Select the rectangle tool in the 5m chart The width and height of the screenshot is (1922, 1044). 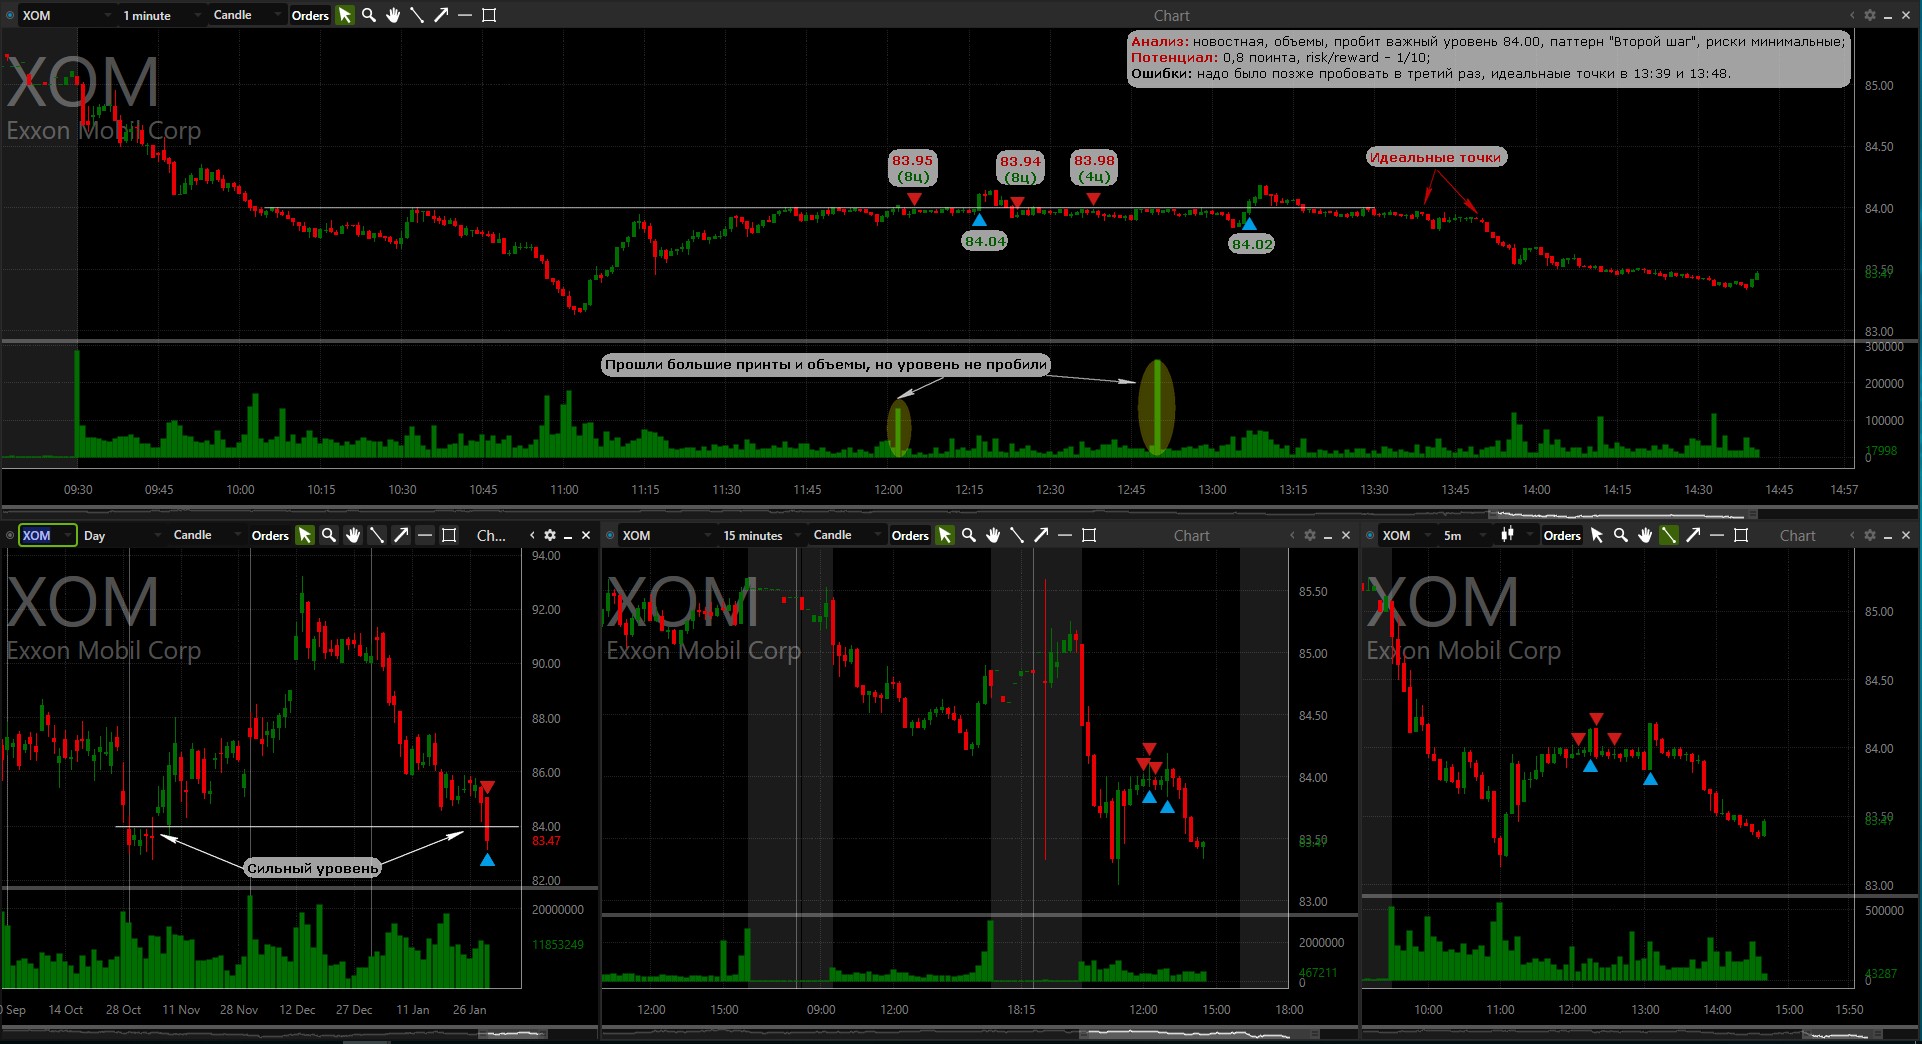(x=1741, y=535)
